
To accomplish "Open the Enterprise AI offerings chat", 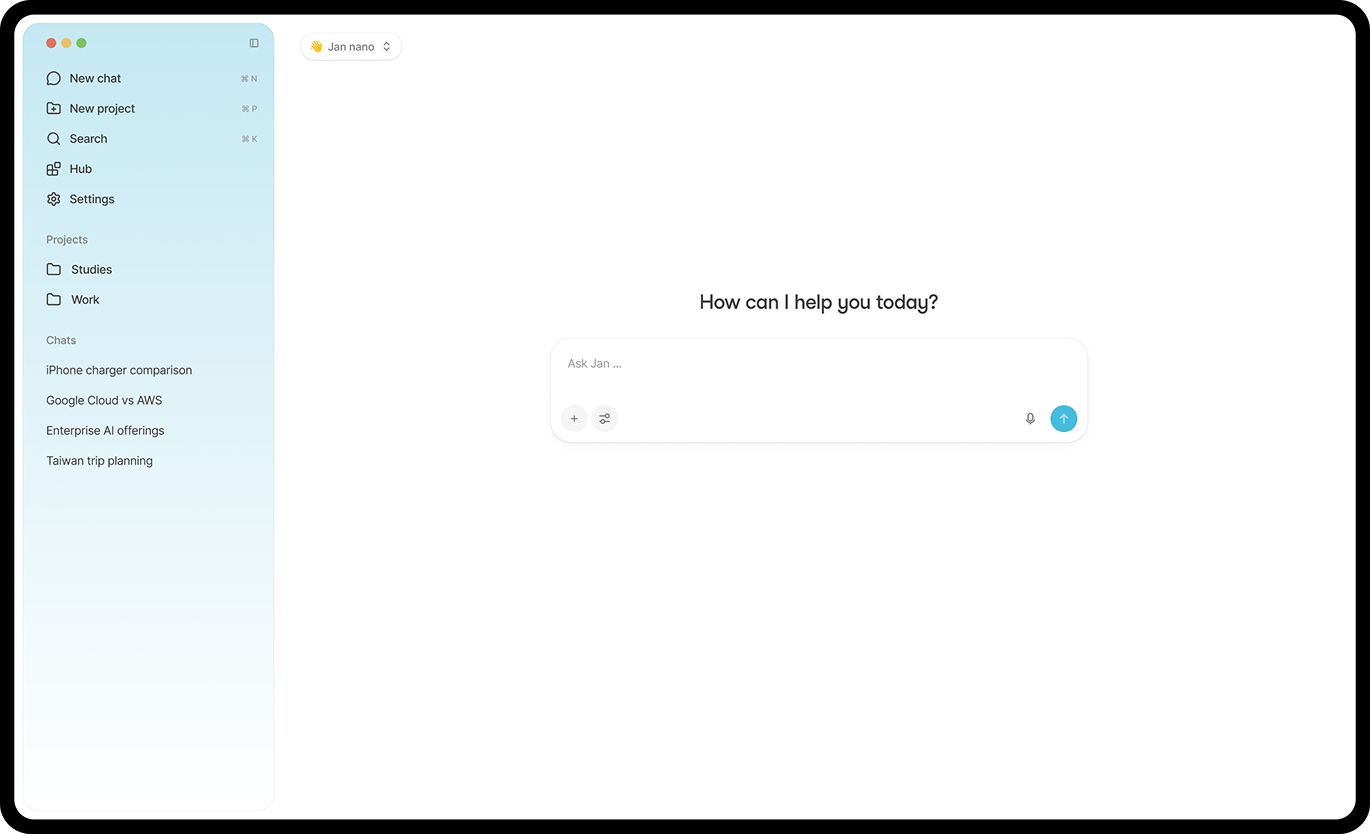I will pos(105,430).
